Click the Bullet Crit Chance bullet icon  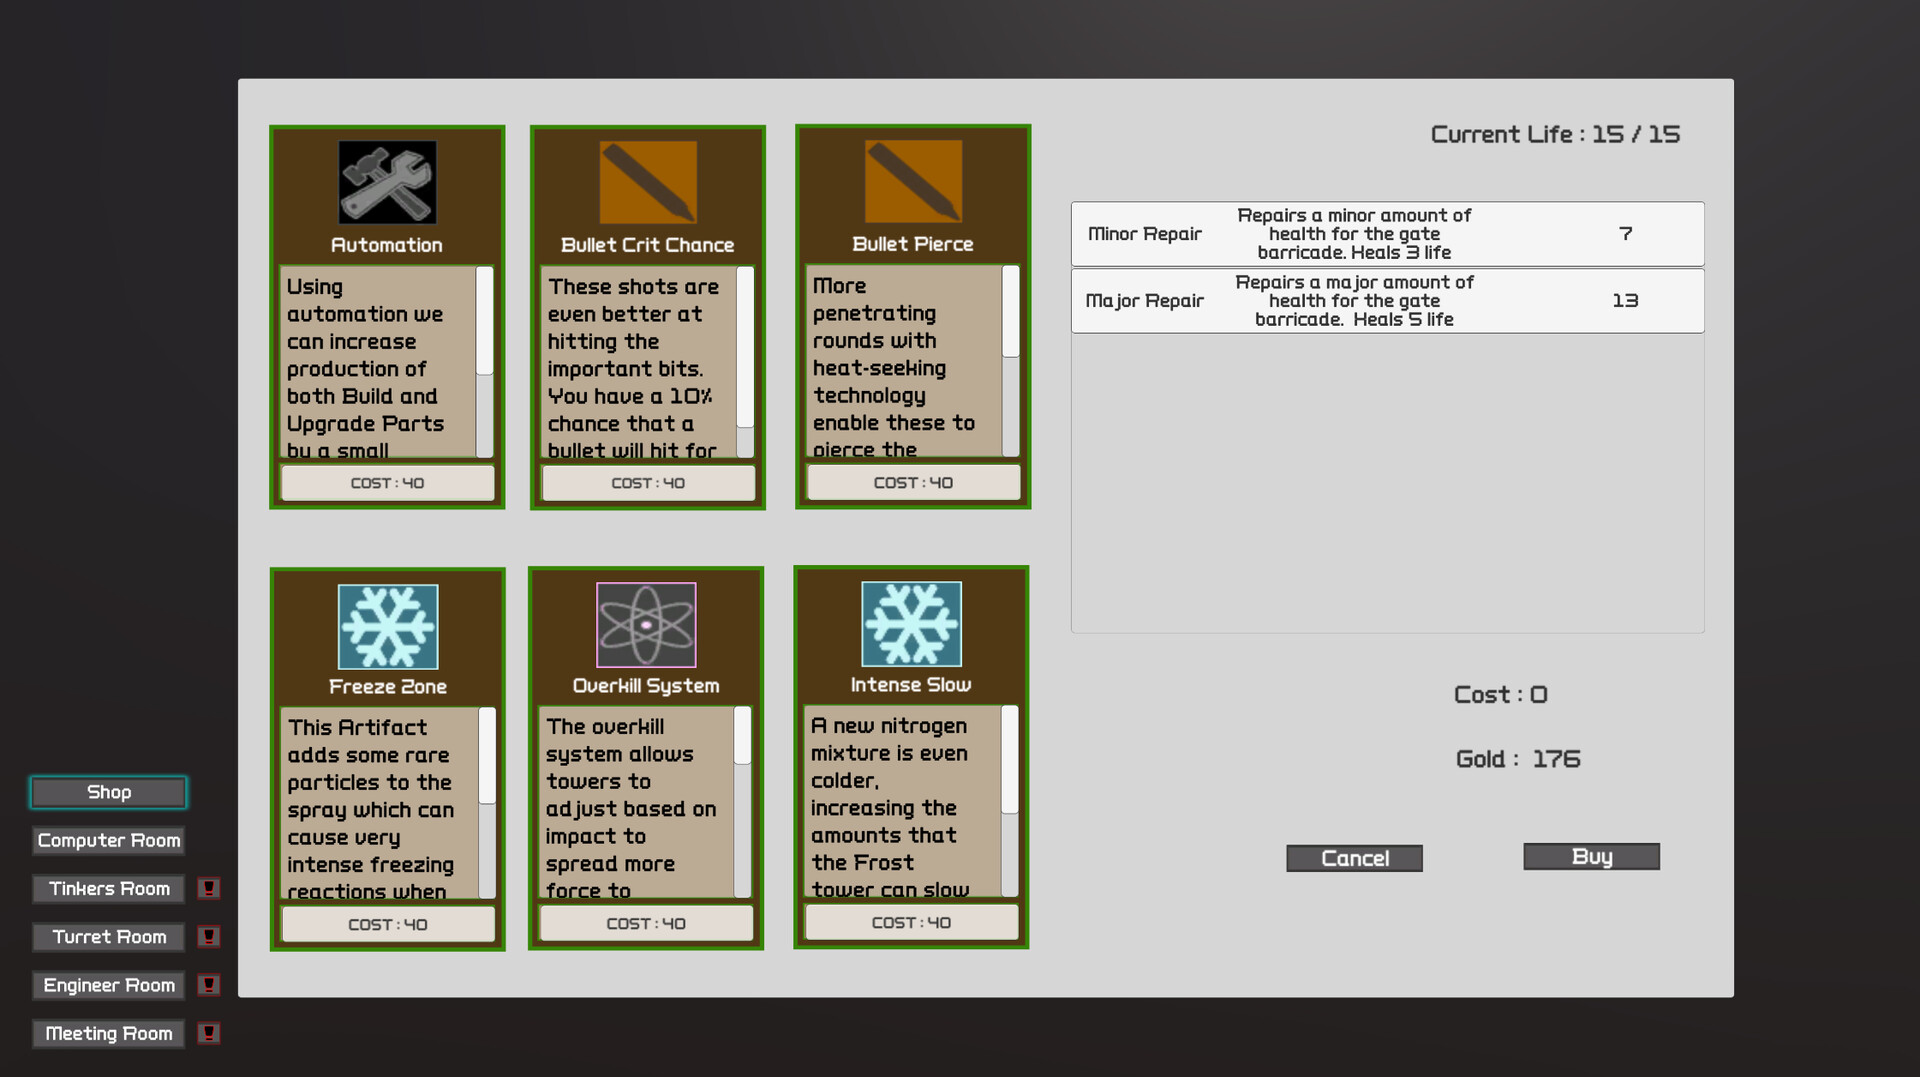(x=647, y=183)
